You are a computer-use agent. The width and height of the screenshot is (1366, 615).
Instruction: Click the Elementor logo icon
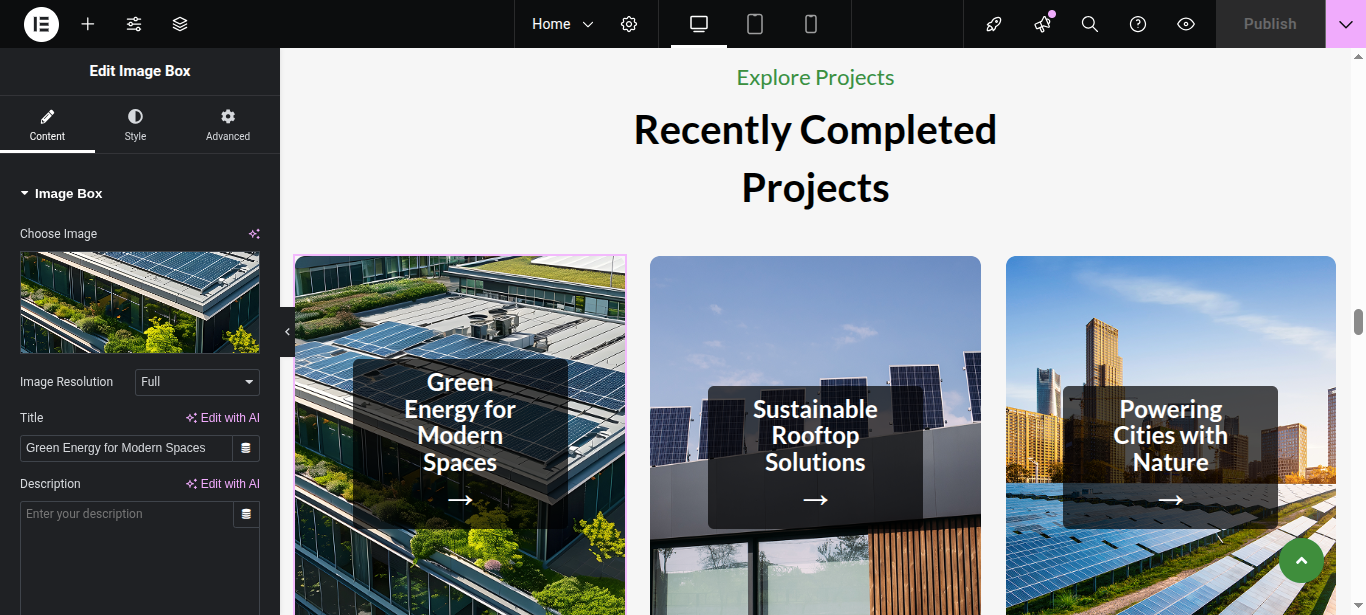coord(41,24)
